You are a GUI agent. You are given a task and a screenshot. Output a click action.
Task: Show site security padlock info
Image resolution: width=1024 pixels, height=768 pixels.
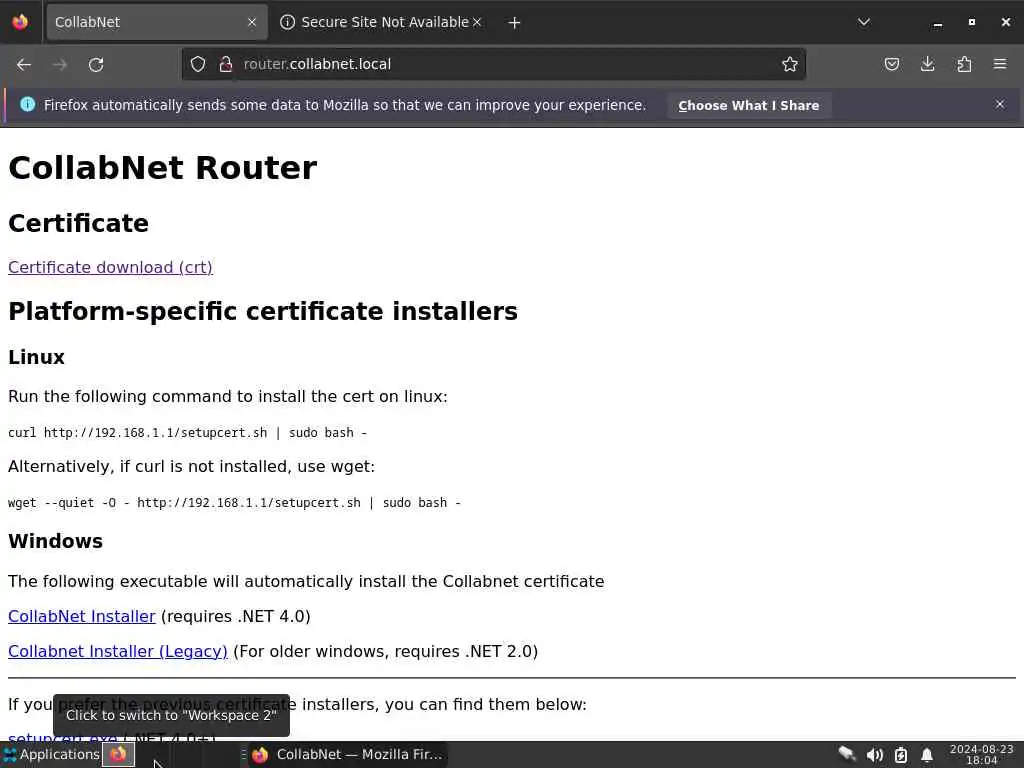(226, 64)
